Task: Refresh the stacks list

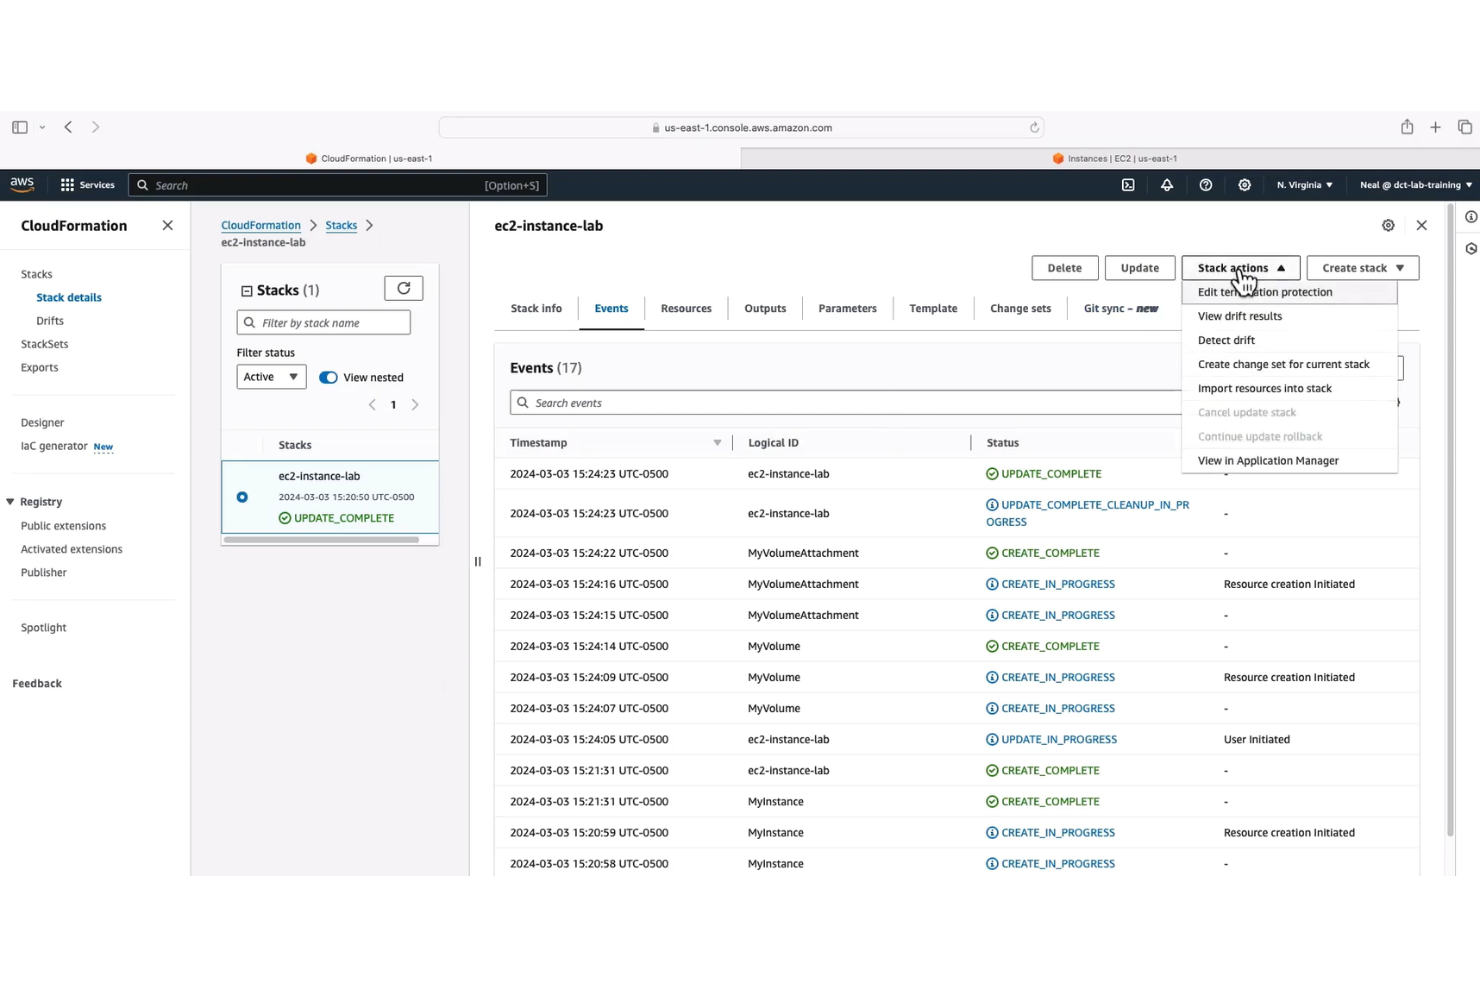Action: pyautogui.click(x=404, y=288)
